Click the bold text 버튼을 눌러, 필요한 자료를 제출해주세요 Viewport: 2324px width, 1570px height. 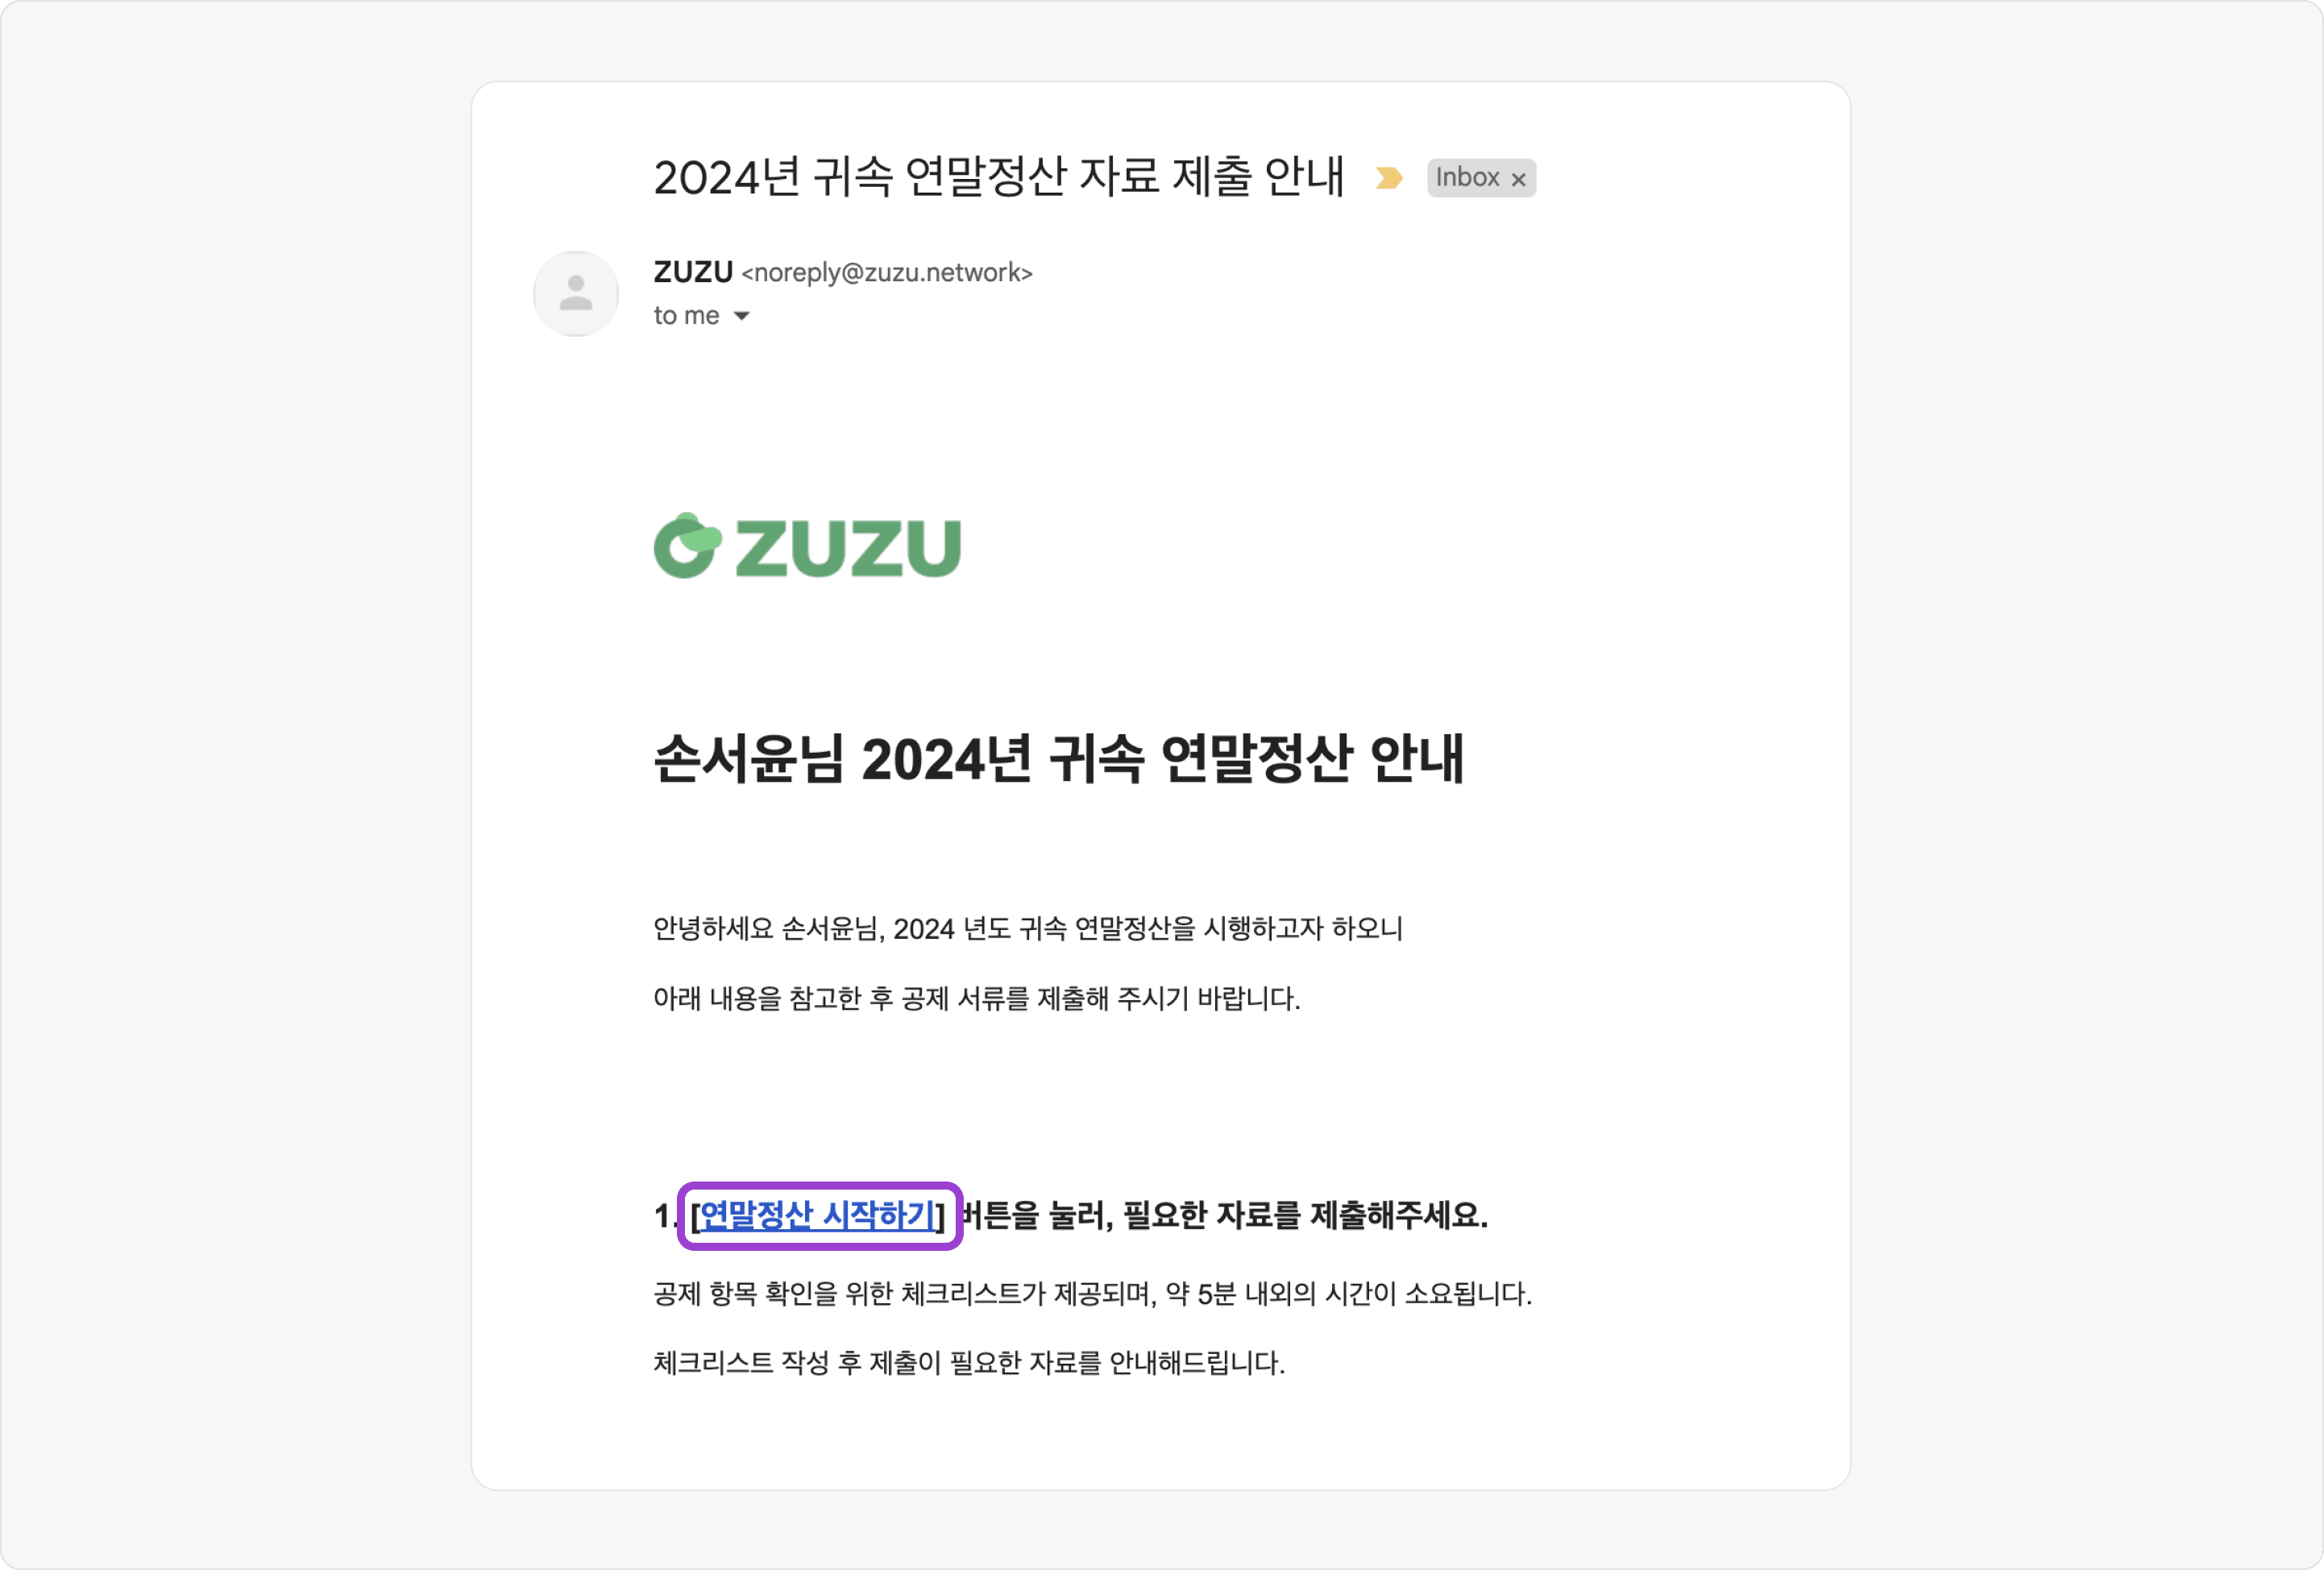point(1224,1215)
